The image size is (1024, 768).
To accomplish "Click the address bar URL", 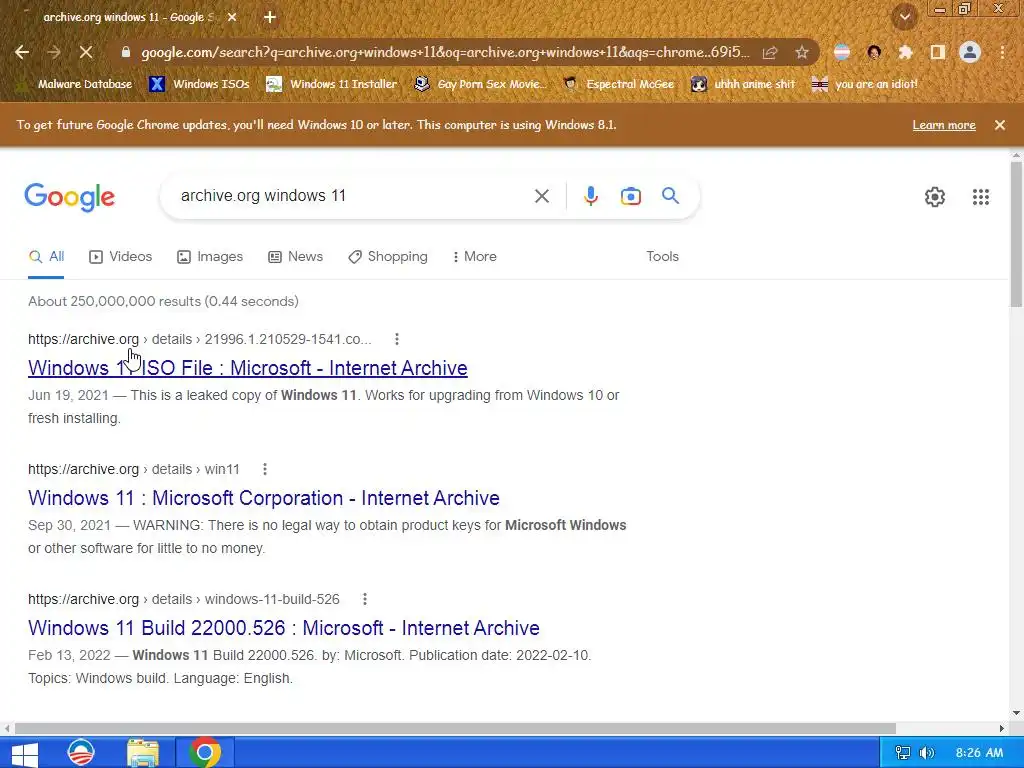I will (x=445, y=52).
